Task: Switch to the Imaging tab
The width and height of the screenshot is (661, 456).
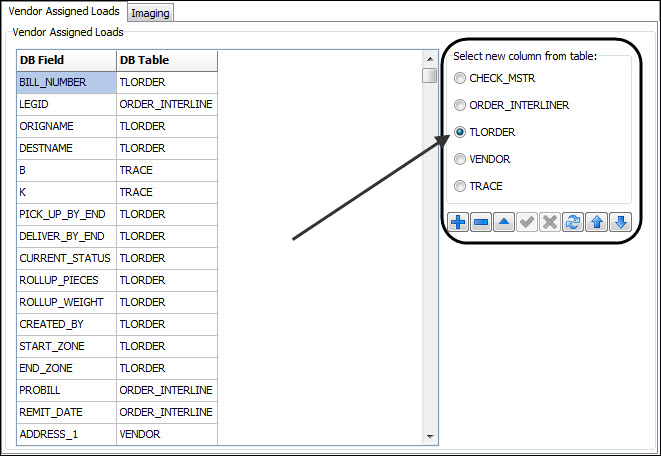Action: click(150, 13)
